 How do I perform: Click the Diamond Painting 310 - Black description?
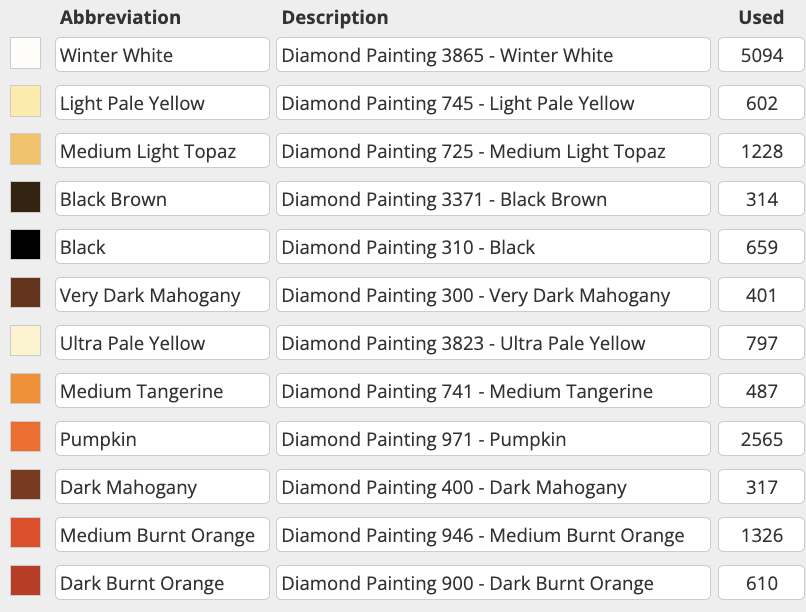(x=493, y=247)
